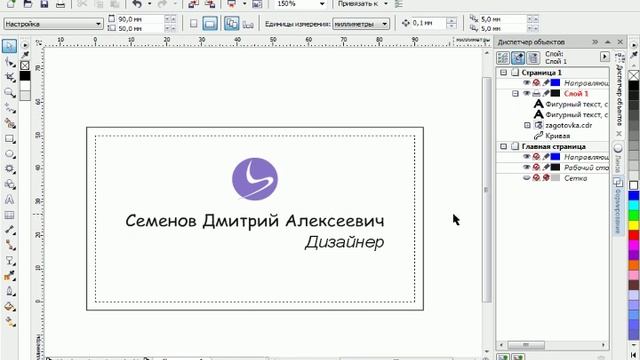This screenshot has width=640, height=360.
Task: Click the Save (floppy disk) icon
Action: (x=44, y=4)
